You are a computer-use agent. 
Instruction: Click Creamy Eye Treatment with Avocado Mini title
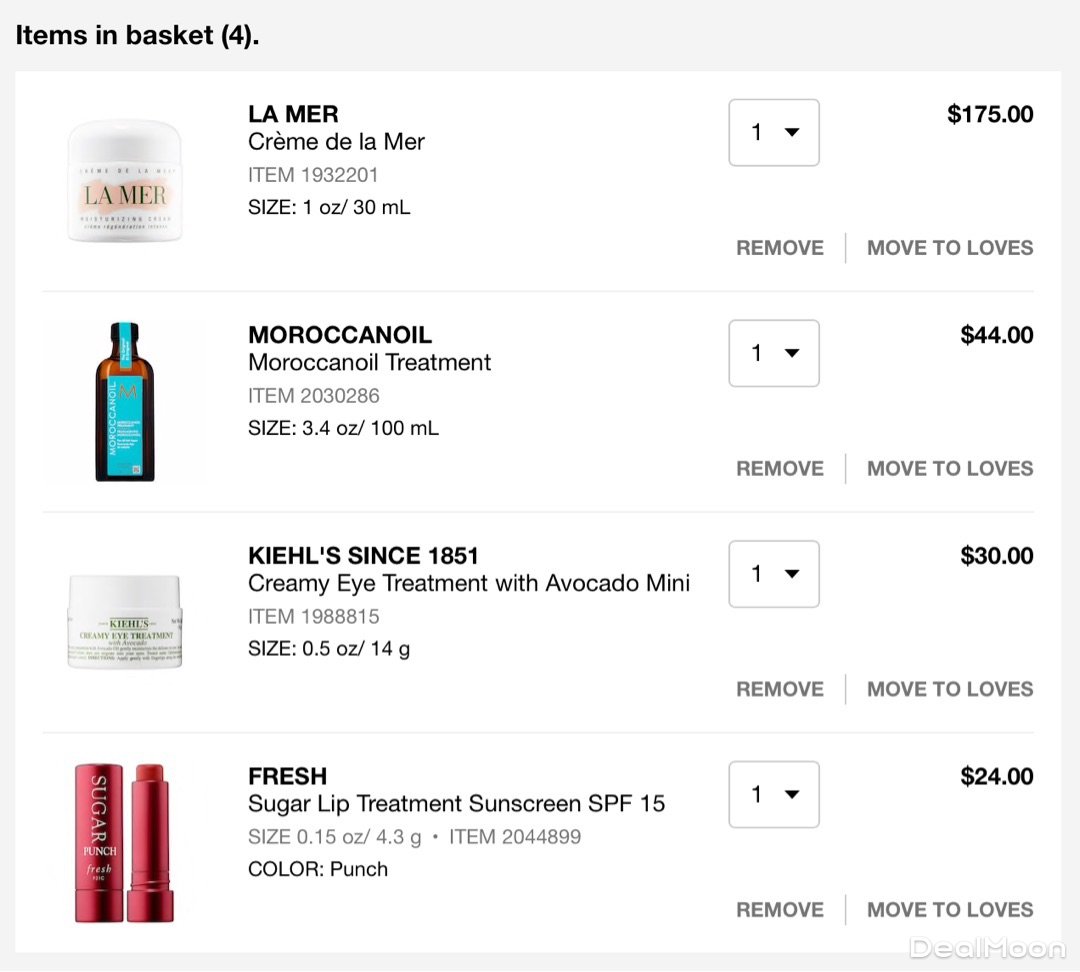point(469,584)
